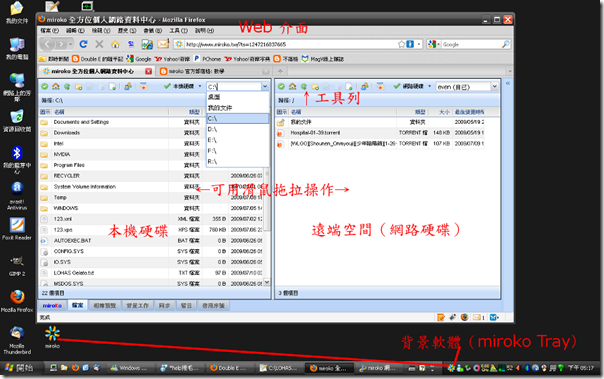
Task: Click the stop loading X button
Action: 99,44
